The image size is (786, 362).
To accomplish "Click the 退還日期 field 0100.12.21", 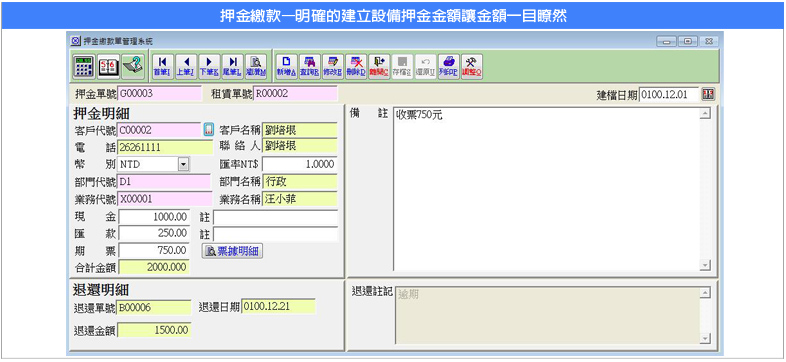I will 278,306.
